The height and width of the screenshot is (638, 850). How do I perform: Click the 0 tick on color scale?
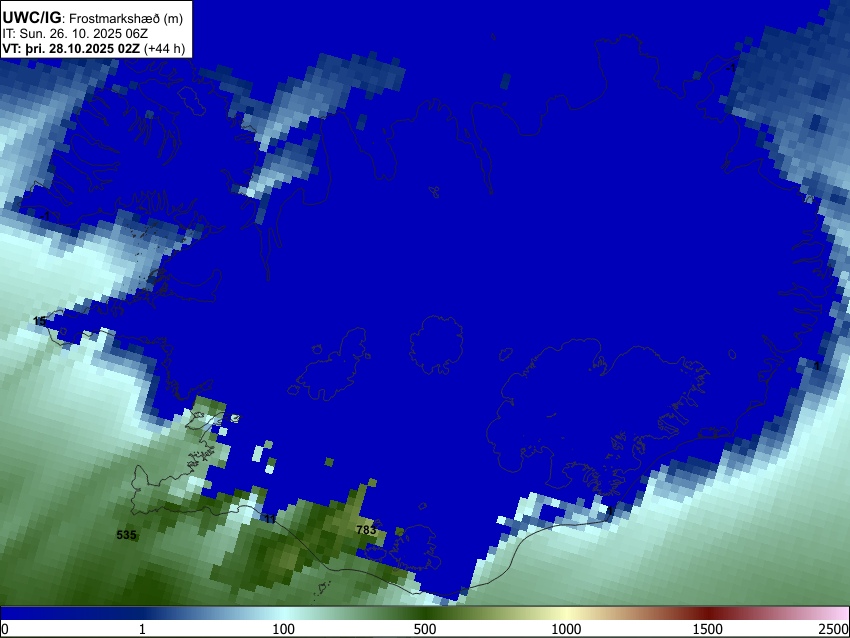tap(5, 629)
